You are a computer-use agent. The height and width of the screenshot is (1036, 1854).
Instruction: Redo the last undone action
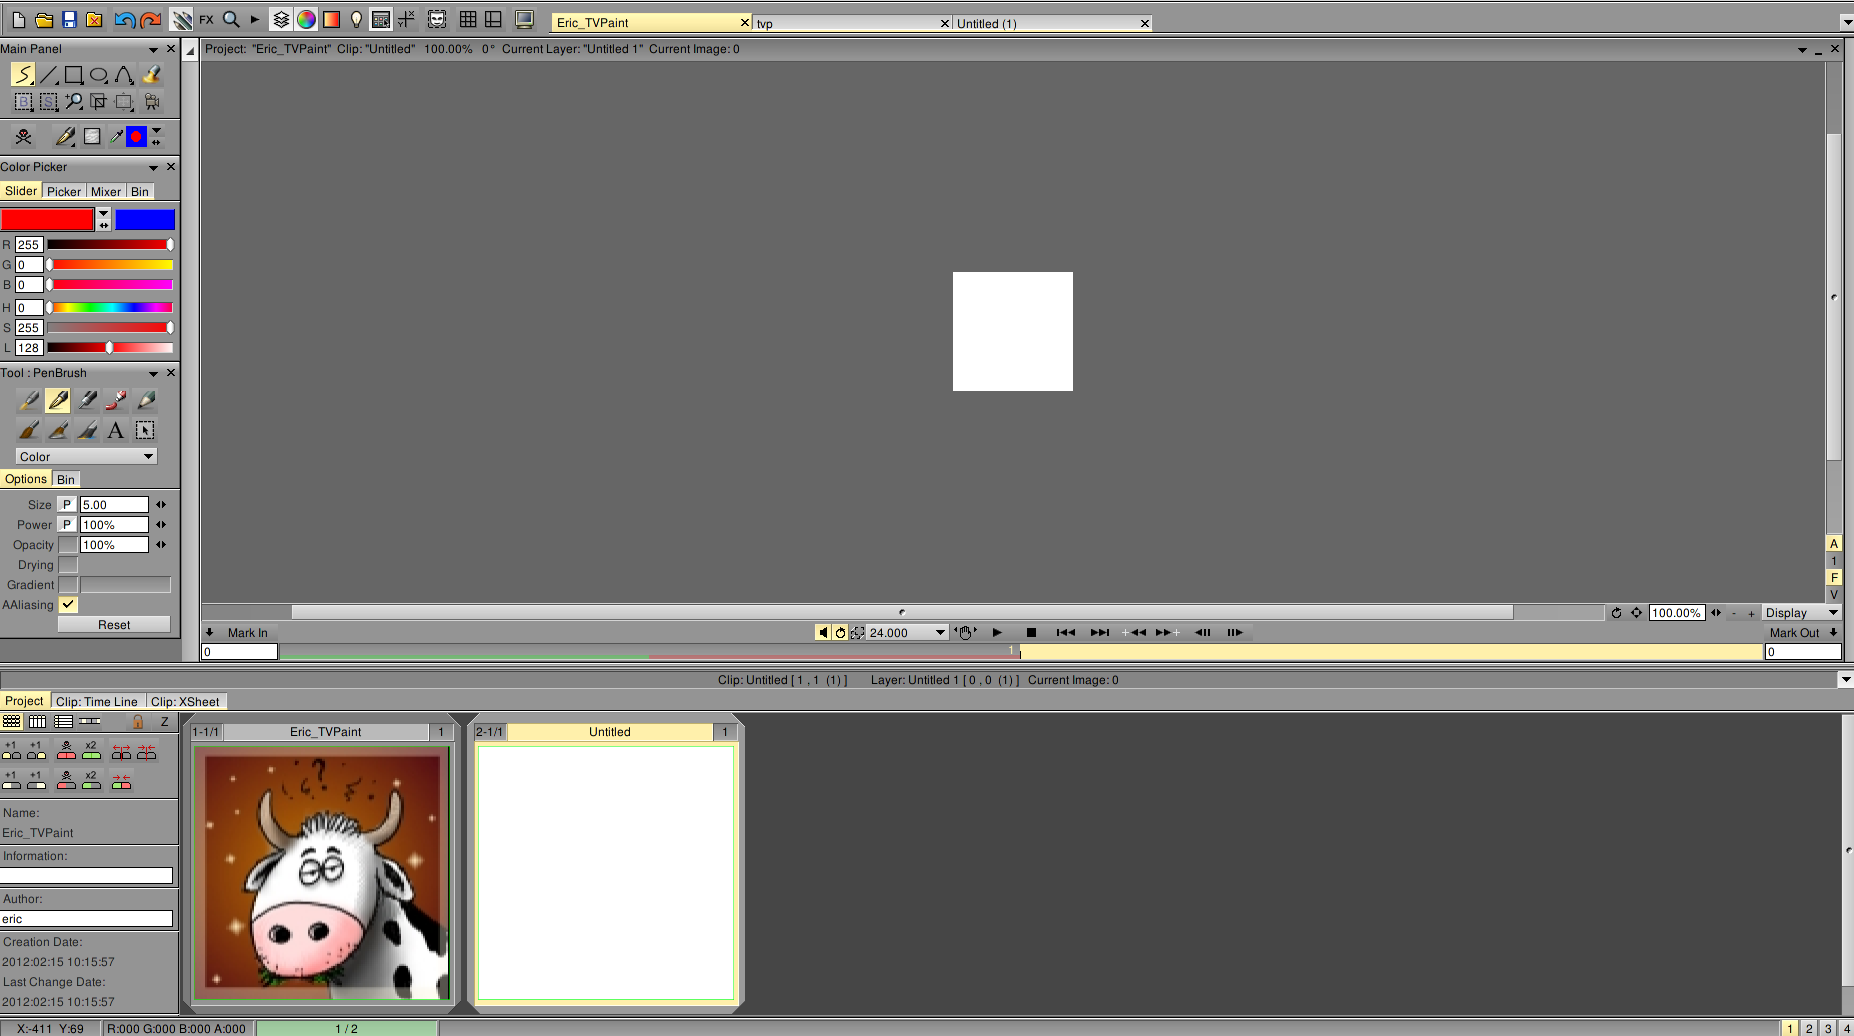click(151, 19)
